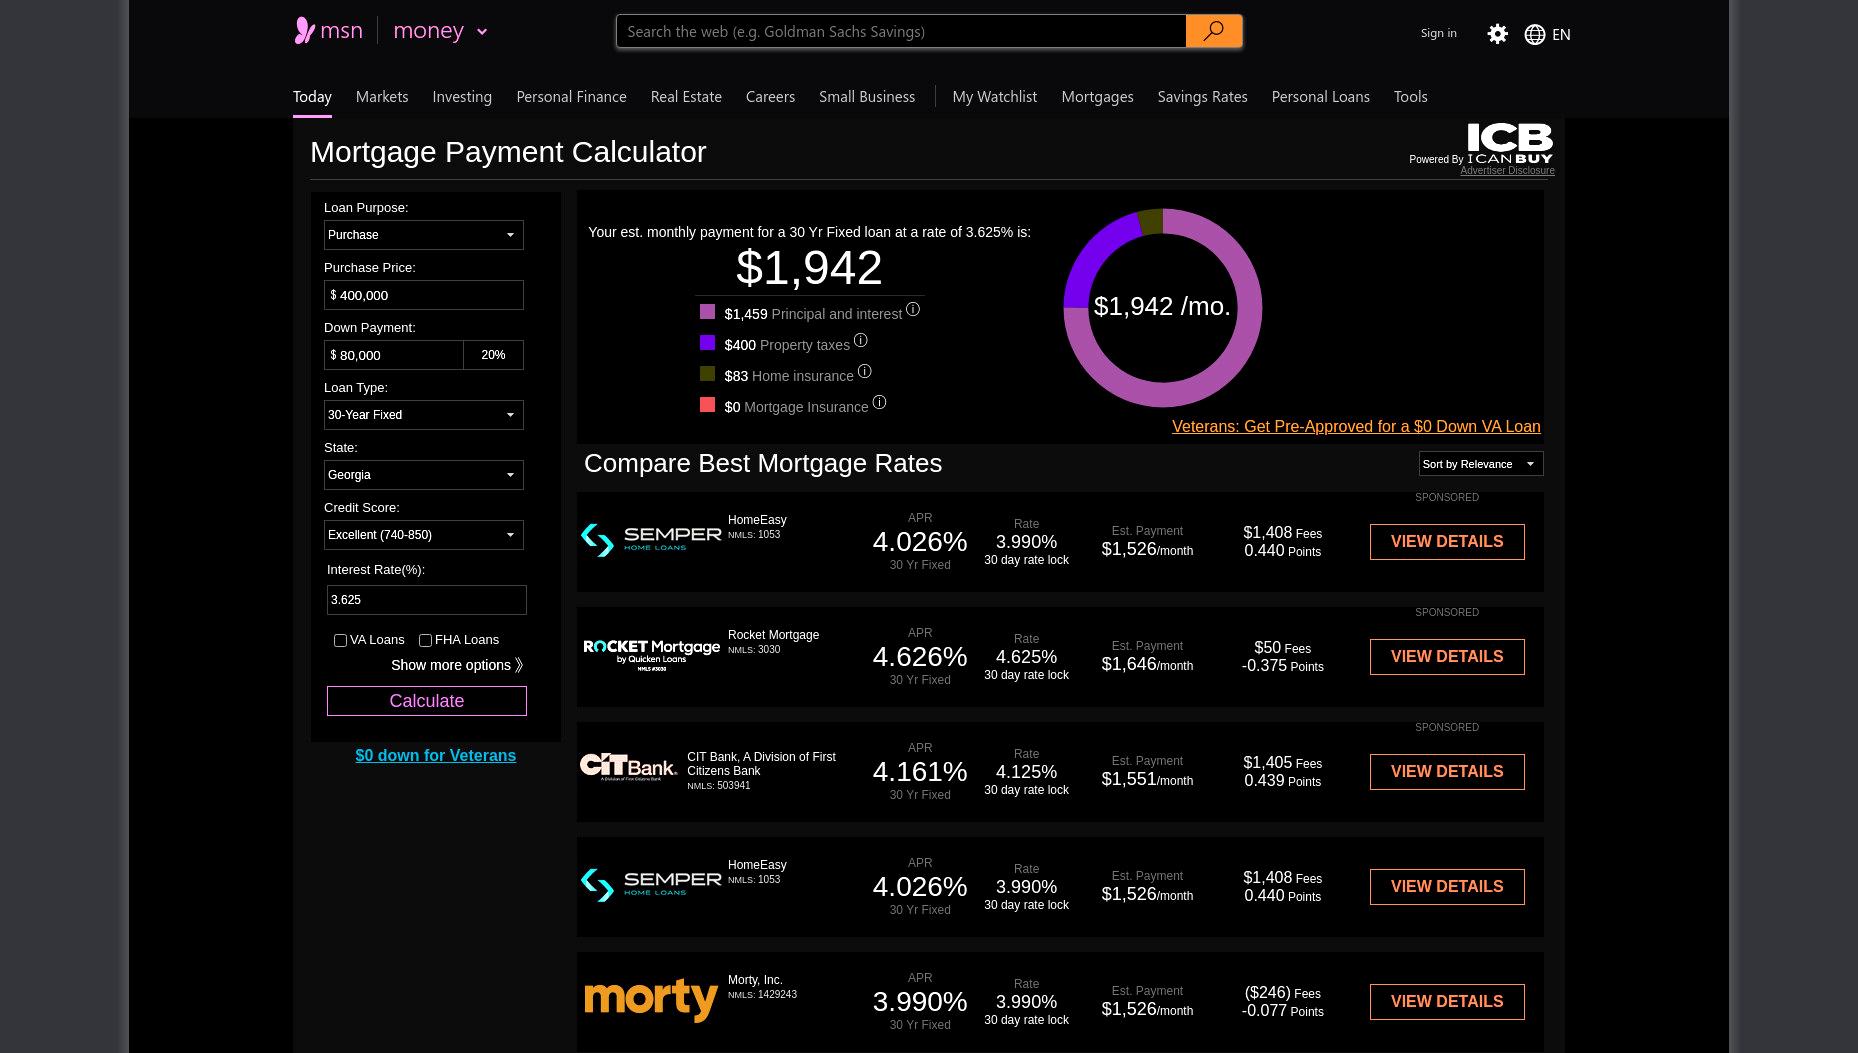The image size is (1858, 1053).
Task: Open the Credit Score dropdown
Action: (x=424, y=535)
